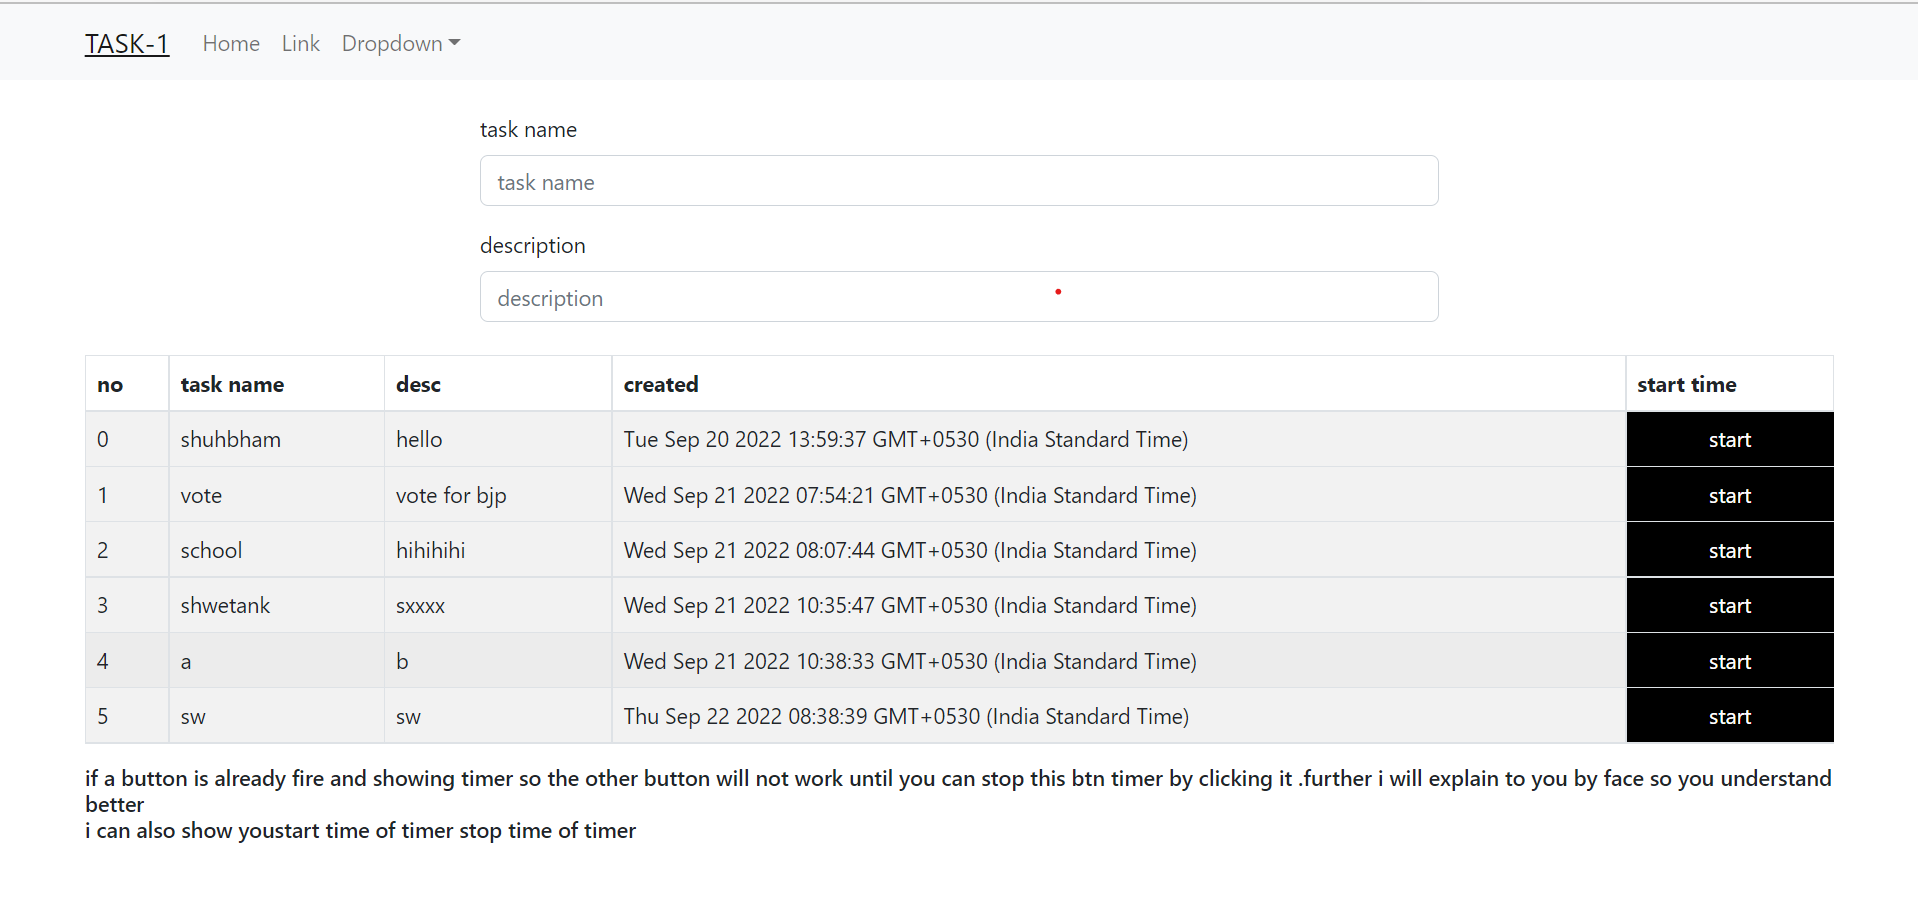Viewport: 1918px width, 898px height.
Task: Click the task name input field
Action: coord(958,181)
